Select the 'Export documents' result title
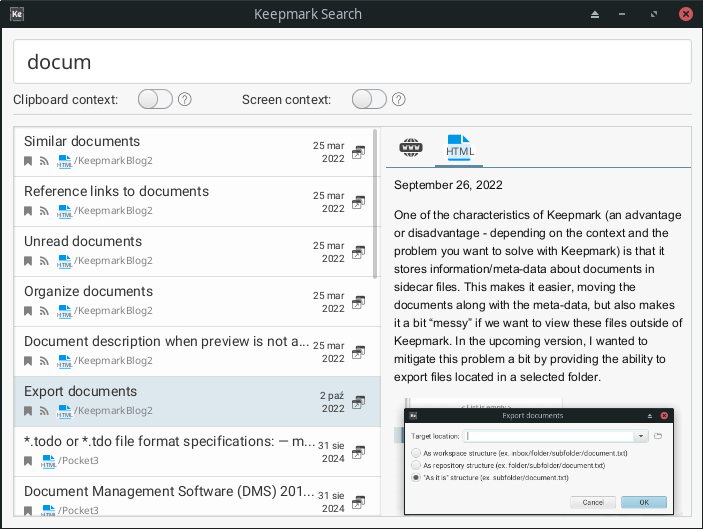The height and width of the screenshot is (529, 703). pyautogui.click(x=81, y=391)
